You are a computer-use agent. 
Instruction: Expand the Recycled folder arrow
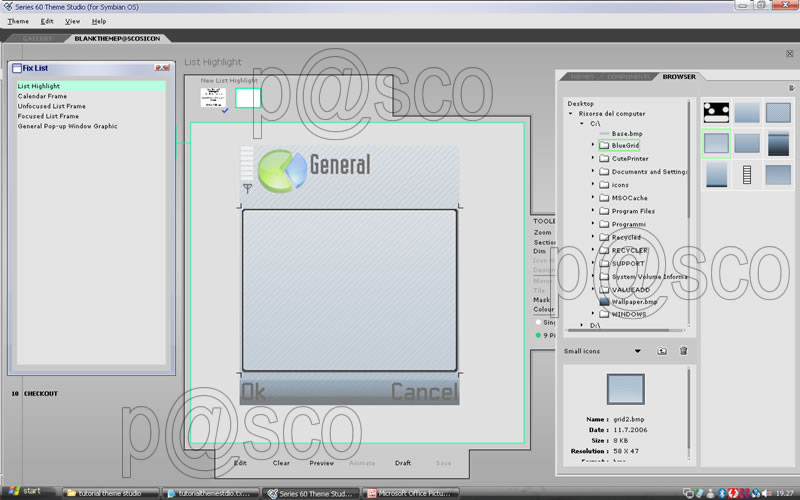pos(593,237)
